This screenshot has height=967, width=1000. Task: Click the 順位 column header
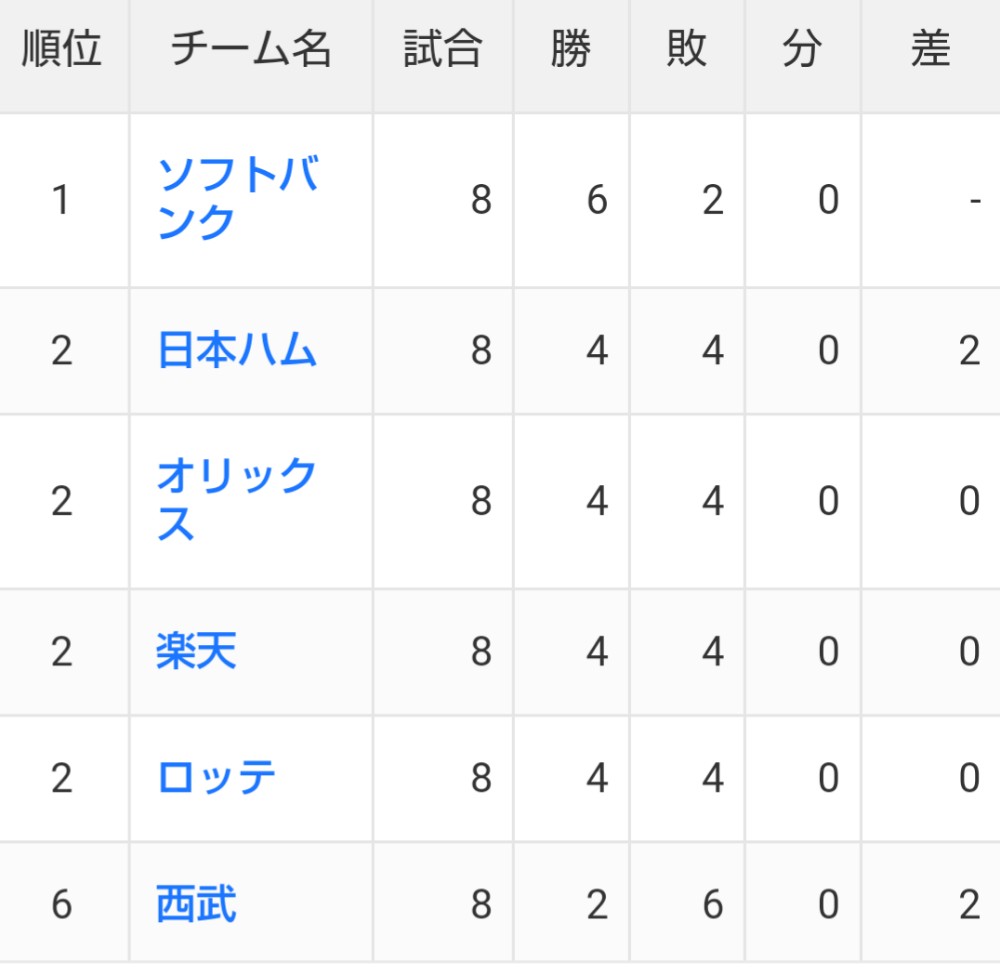click(62, 50)
